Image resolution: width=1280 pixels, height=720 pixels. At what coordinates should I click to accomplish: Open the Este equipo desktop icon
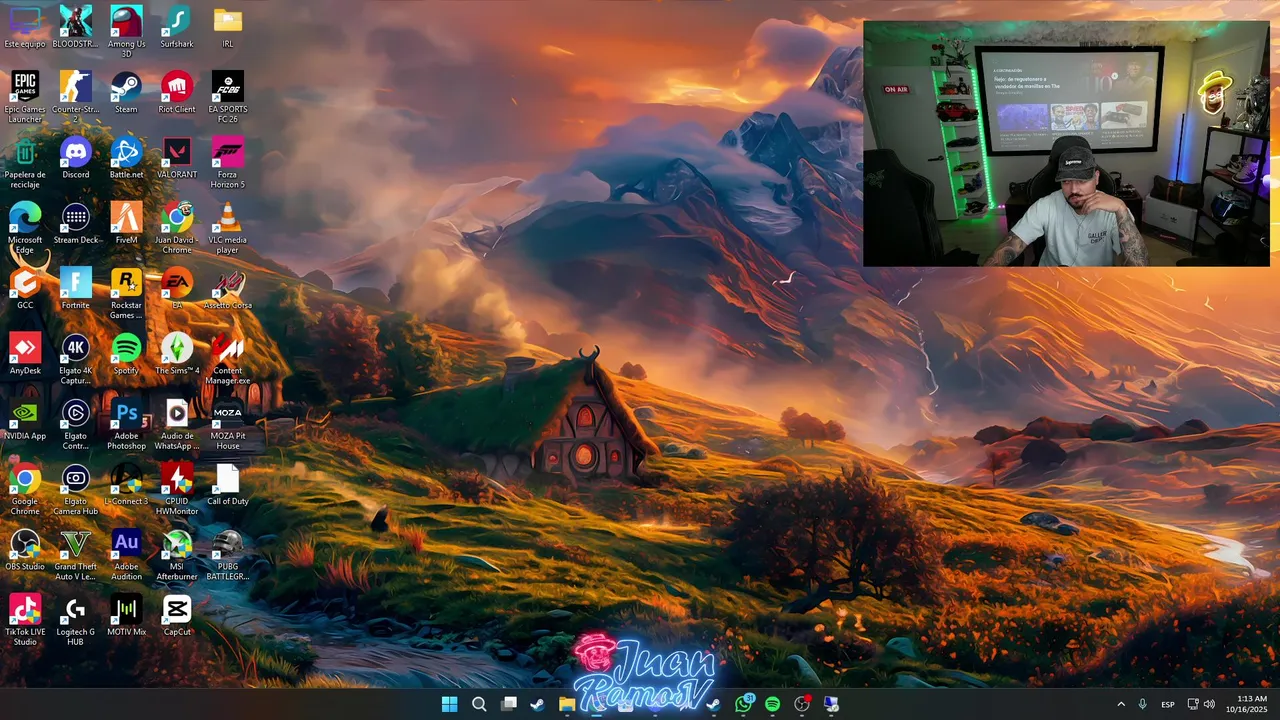click(x=25, y=27)
